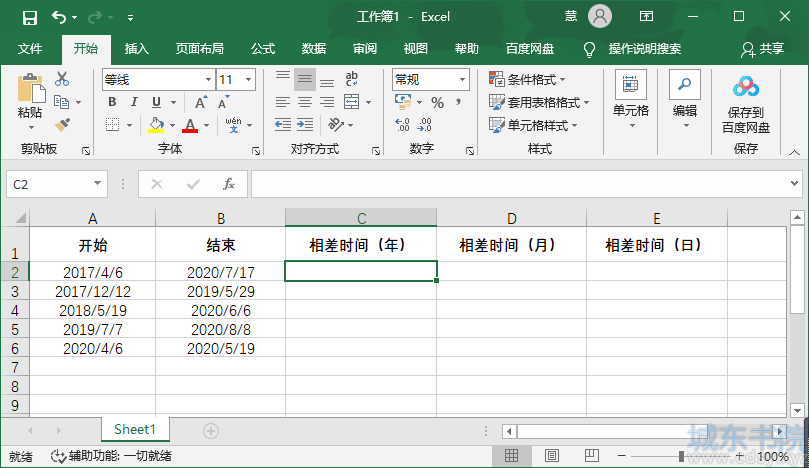Collapse the ribbon with the chevron
This screenshot has height=468, width=809.
pyautogui.click(x=795, y=152)
